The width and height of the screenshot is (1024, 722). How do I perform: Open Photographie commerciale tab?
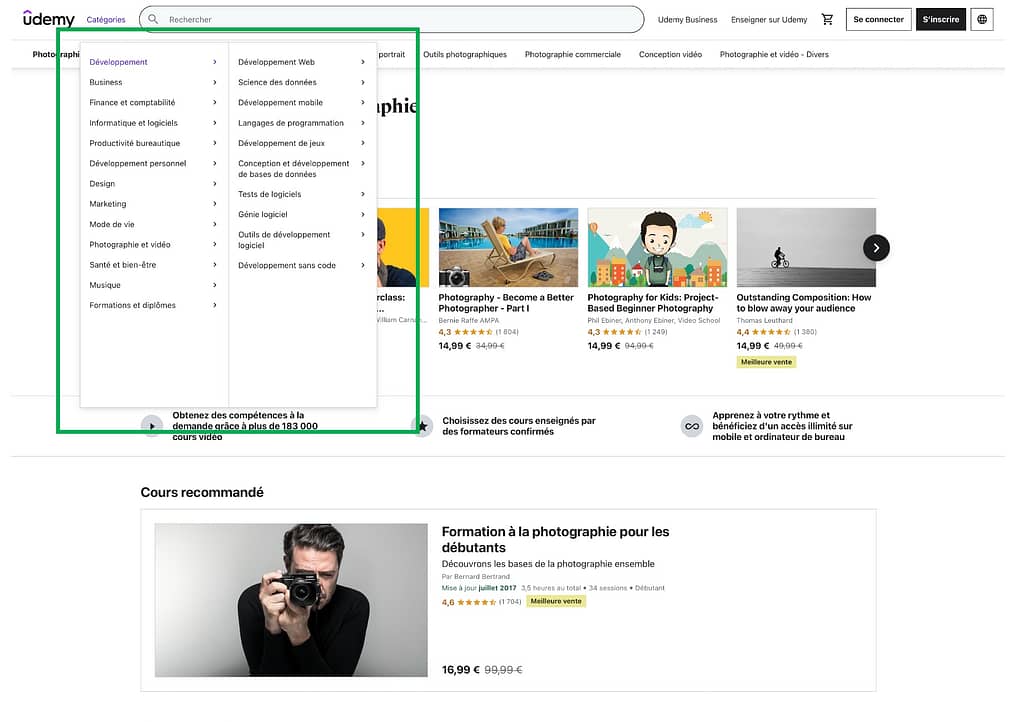point(572,54)
